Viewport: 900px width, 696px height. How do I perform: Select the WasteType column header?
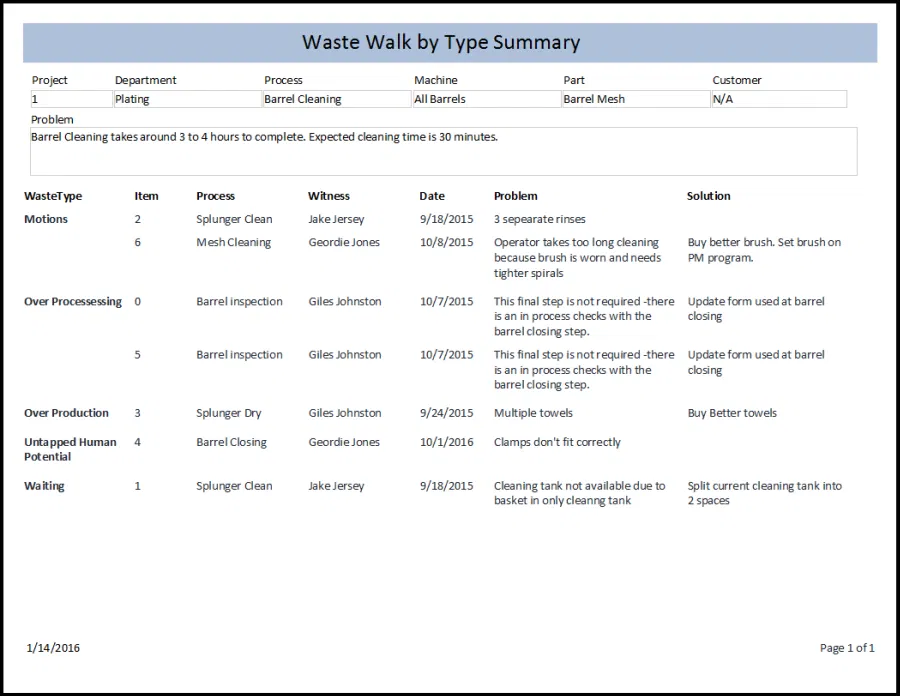tap(53, 196)
